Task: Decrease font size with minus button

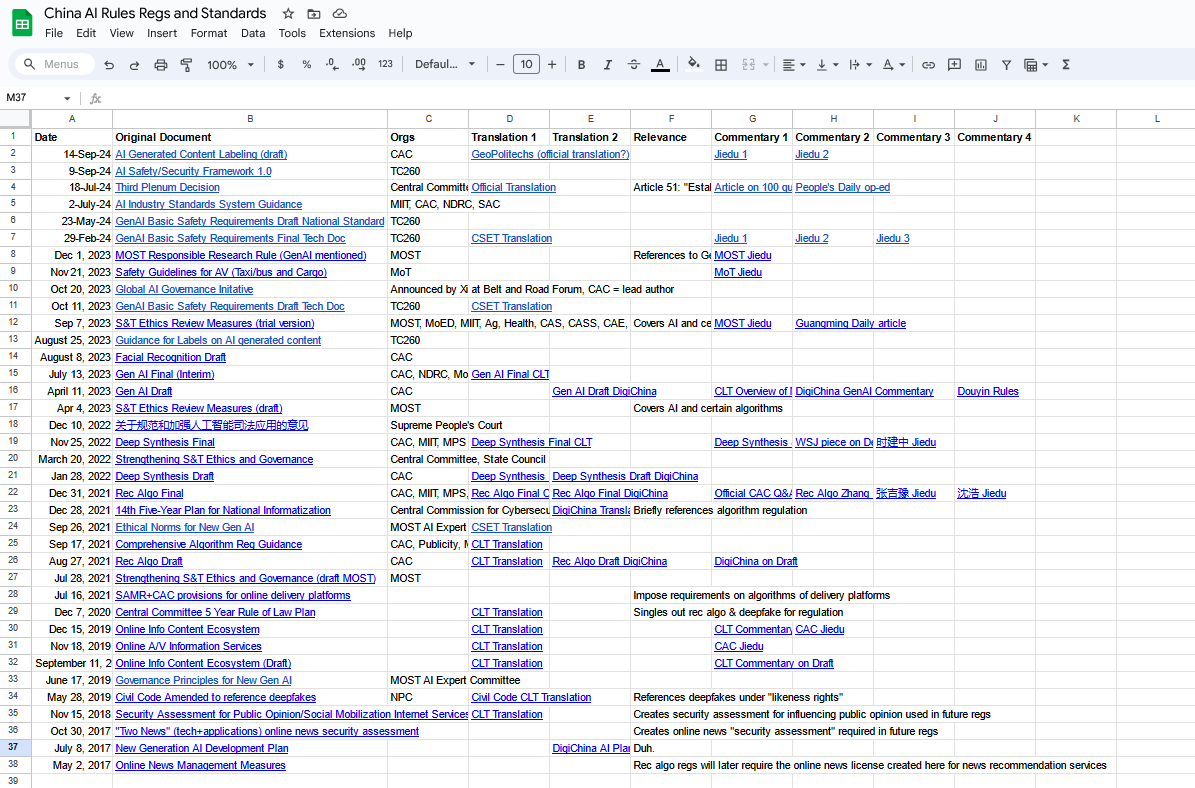Action: pyautogui.click(x=500, y=65)
